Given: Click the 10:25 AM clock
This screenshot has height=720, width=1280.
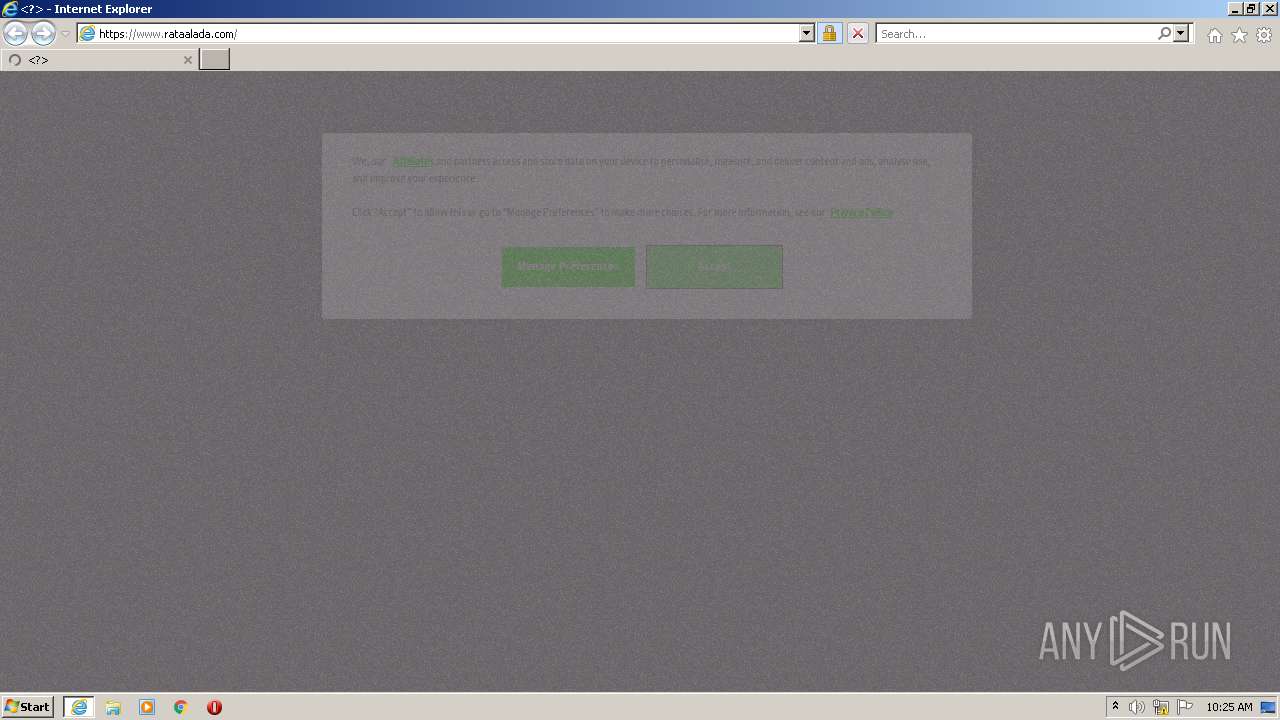Looking at the screenshot, I should click(1229, 707).
